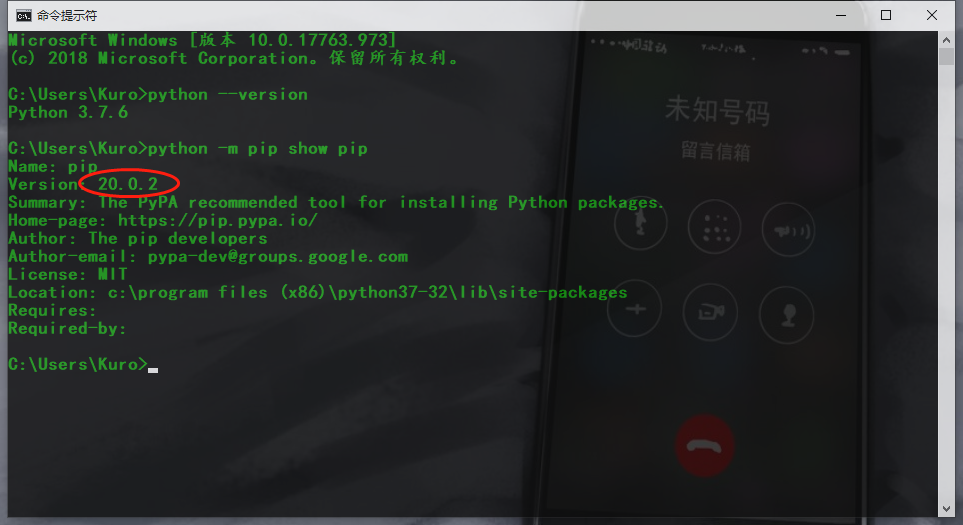Tap the FaceTime video camera icon
Image resolution: width=963 pixels, height=525 pixels.
coord(710,313)
